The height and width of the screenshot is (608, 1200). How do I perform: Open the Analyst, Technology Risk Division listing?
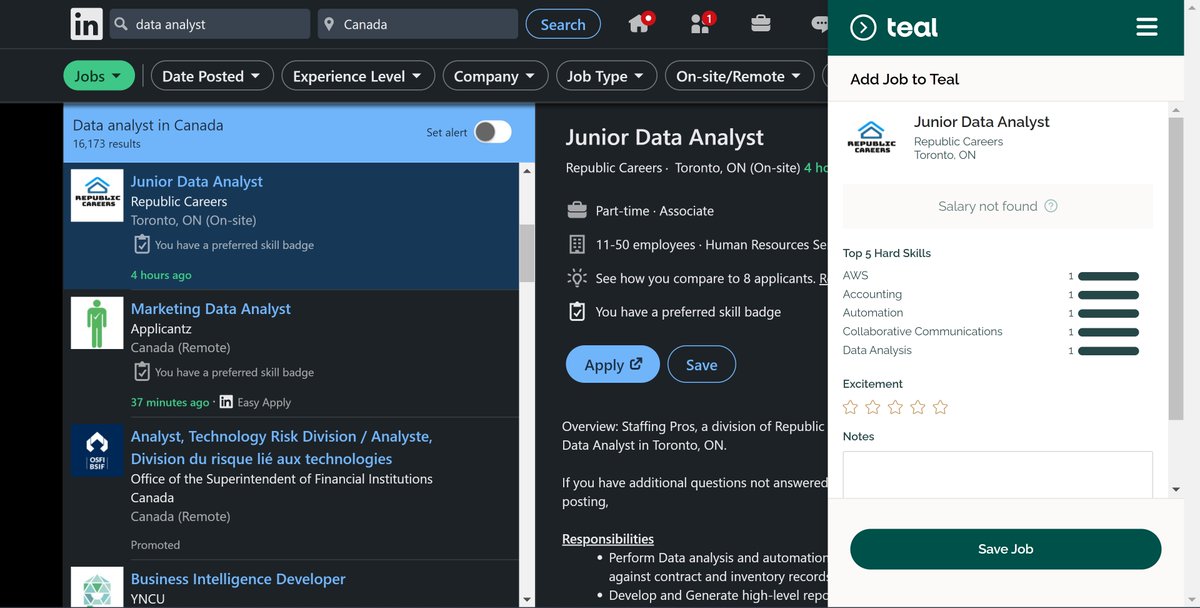[281, 447]
